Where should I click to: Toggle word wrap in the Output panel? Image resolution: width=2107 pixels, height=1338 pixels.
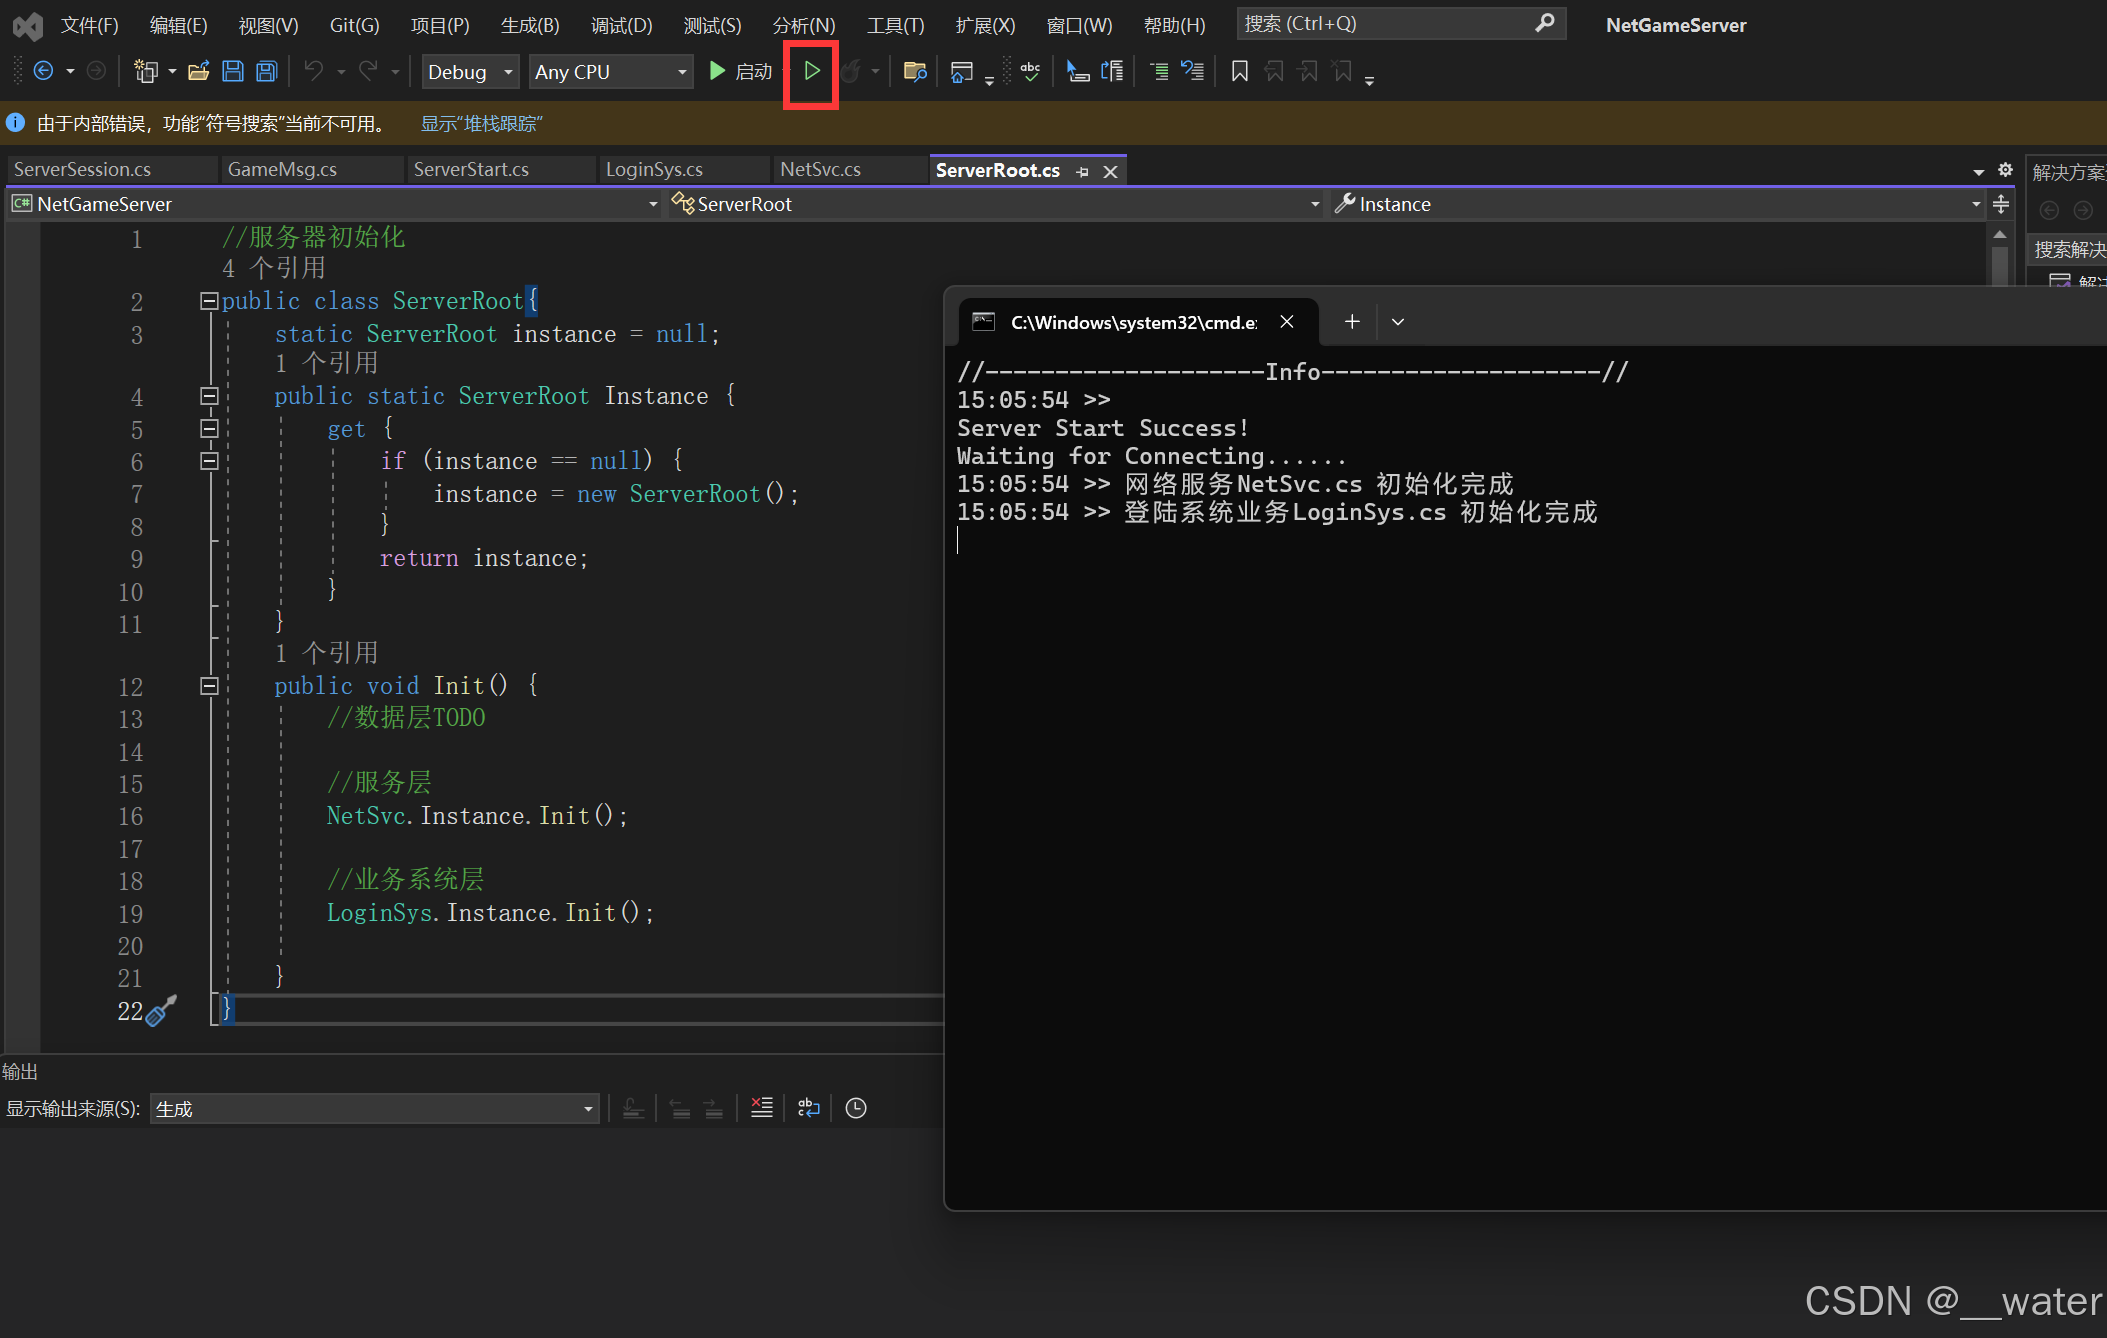(x=809, y=1107)
